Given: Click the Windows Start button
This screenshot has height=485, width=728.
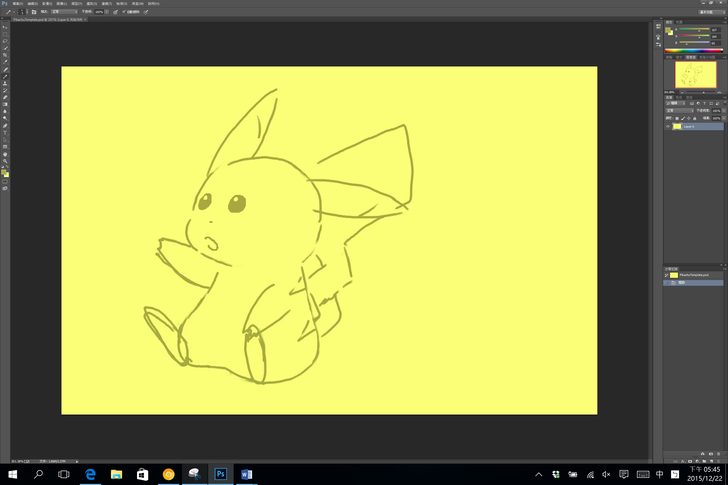Looking at the screenshot, I should (13, 474).
